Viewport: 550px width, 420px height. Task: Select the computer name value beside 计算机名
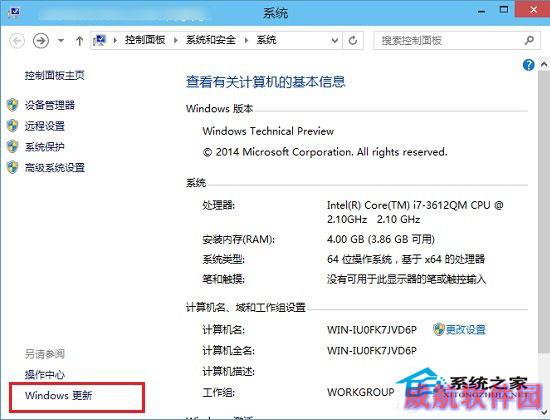click(372, 330)
